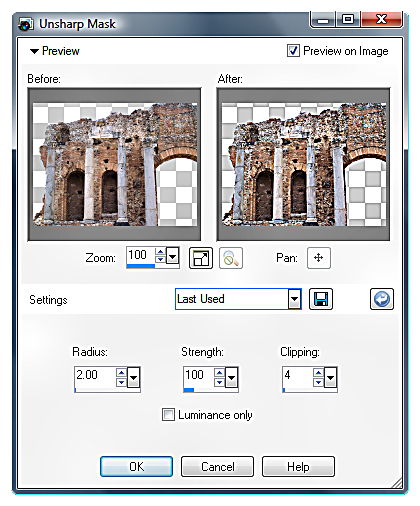This screenshot has width=420, height=506.
Task: Open the Help button
Action: pyautogui.click(x=298, y=466)
